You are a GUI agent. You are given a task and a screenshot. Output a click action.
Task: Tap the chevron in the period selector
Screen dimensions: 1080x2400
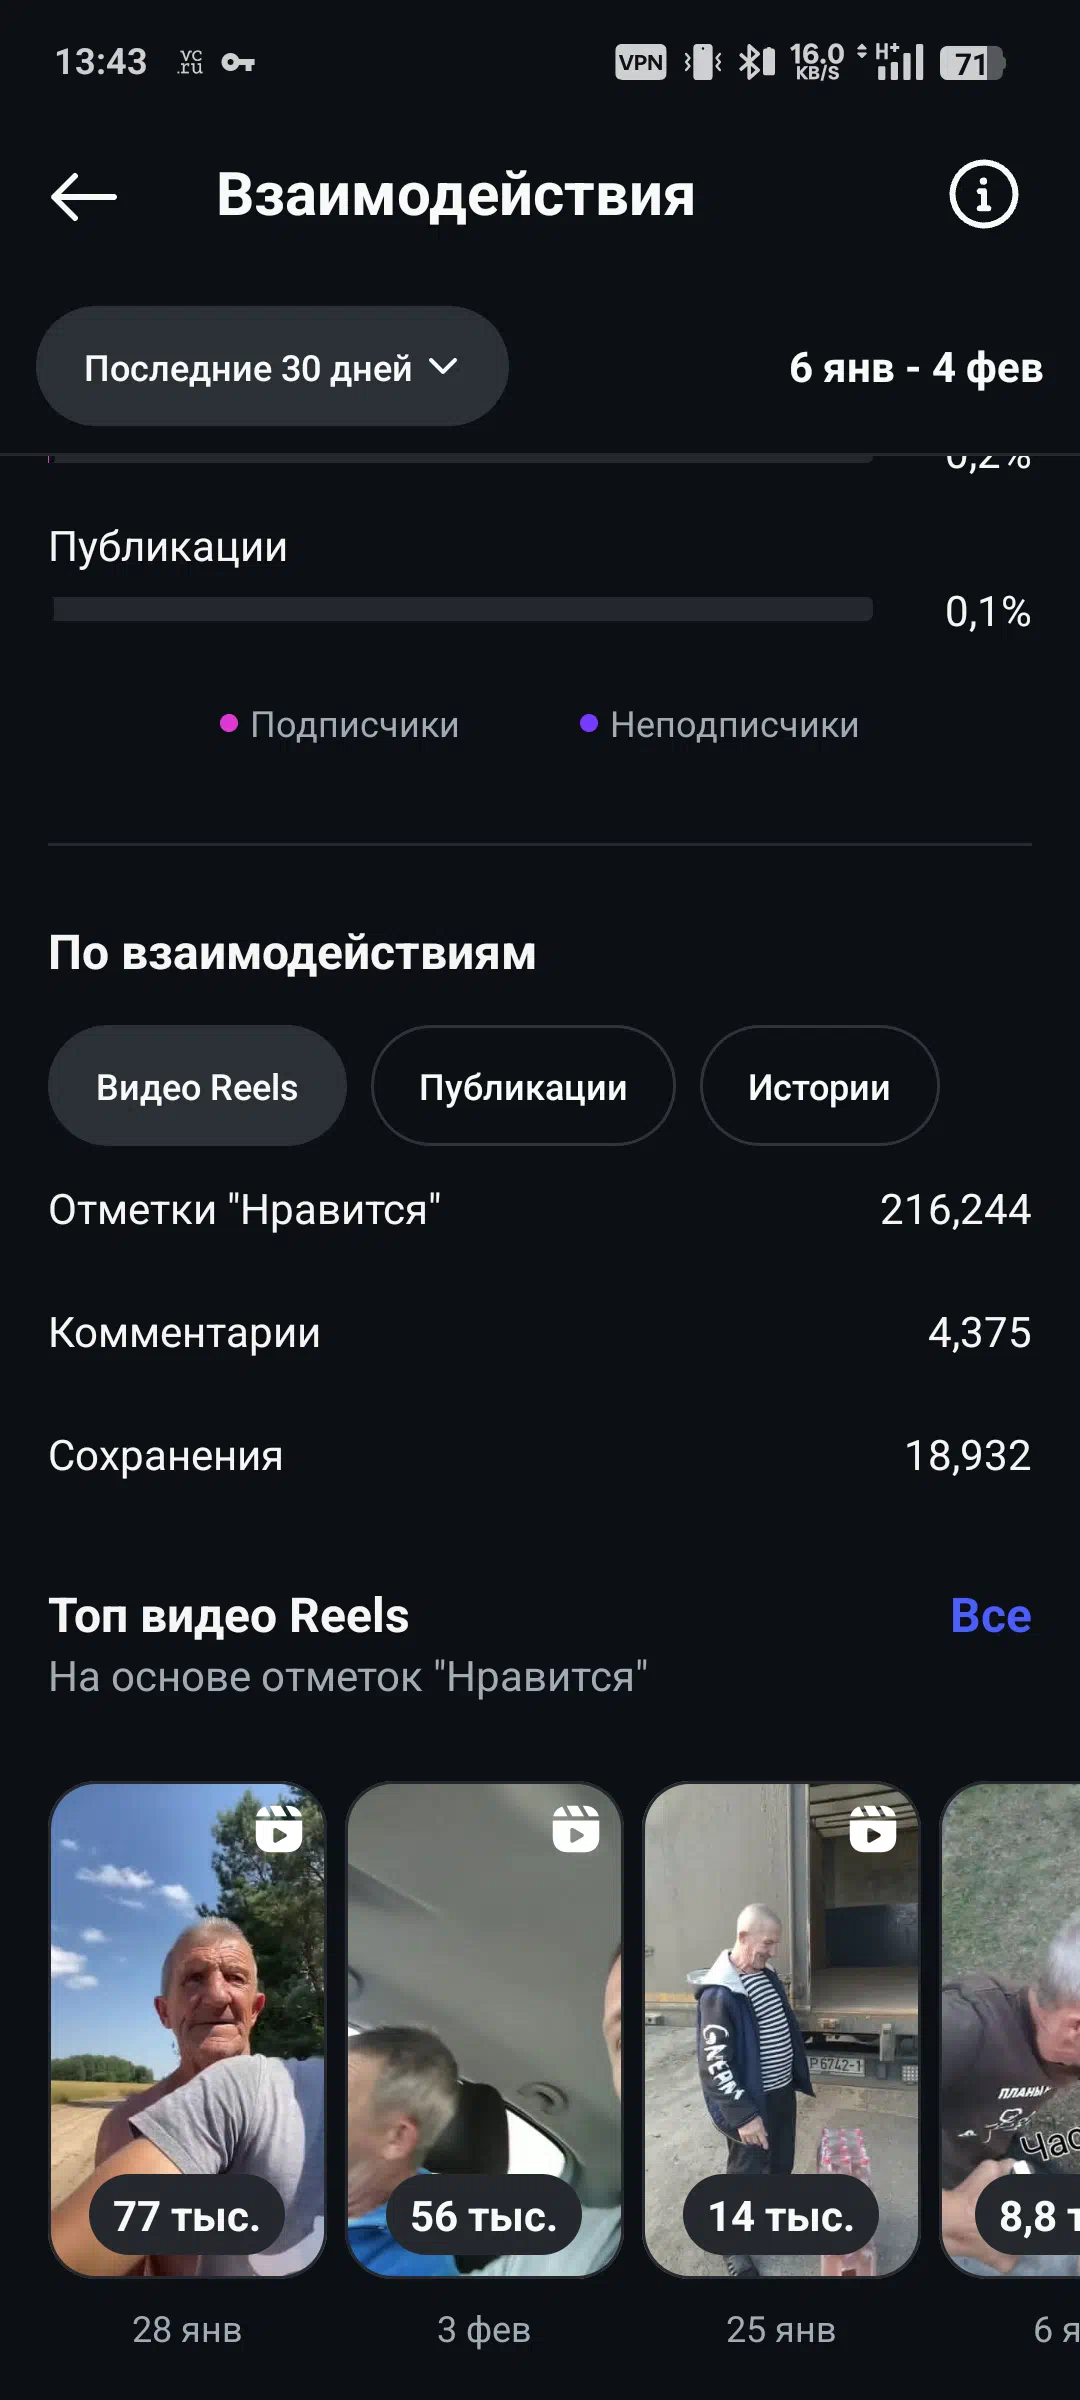pyautogui.click(x=443, y=367)
